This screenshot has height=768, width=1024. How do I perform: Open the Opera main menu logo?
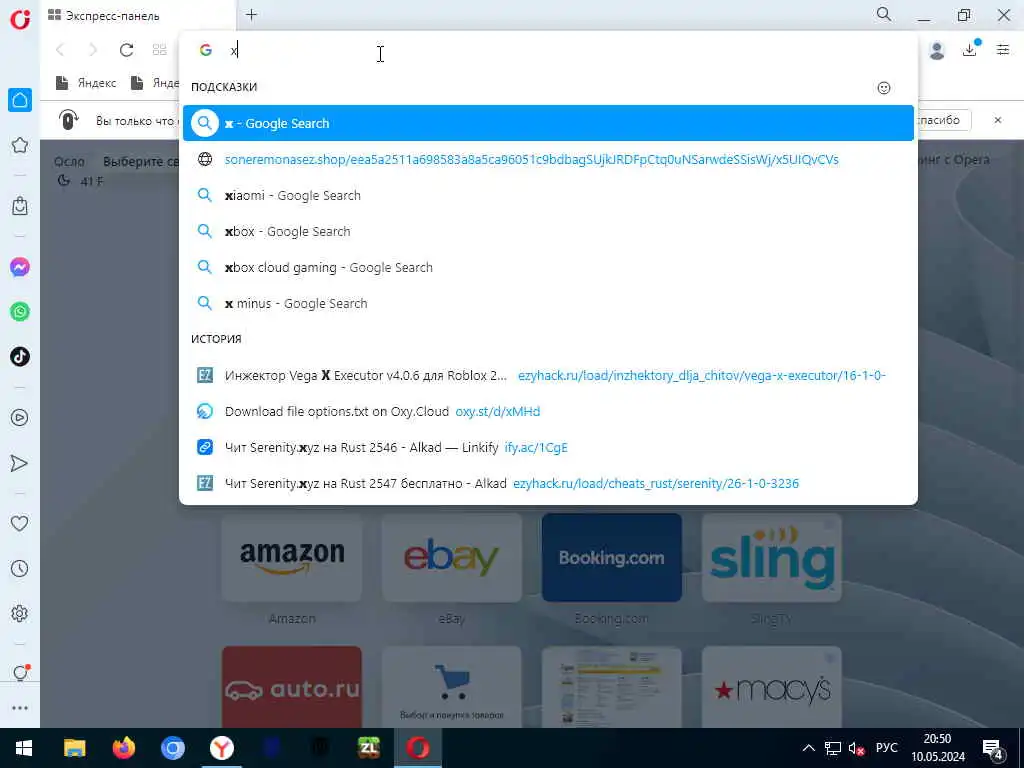click(x=20, y=19)
